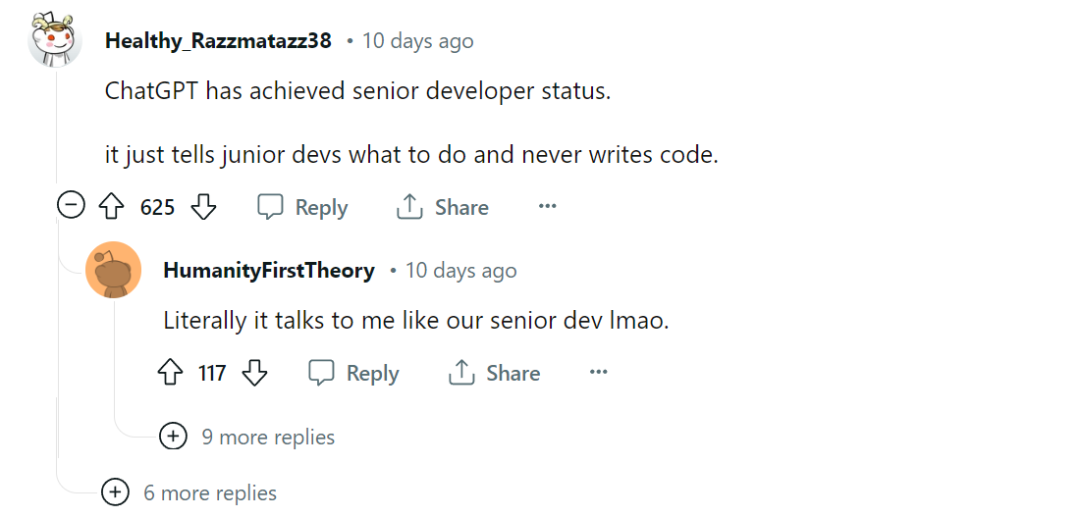The image size is (1080, 517).
Task: Upvote the Healthy_Razzmatazz38 comment
Action: pyautogui.click(x=111, y=208)
